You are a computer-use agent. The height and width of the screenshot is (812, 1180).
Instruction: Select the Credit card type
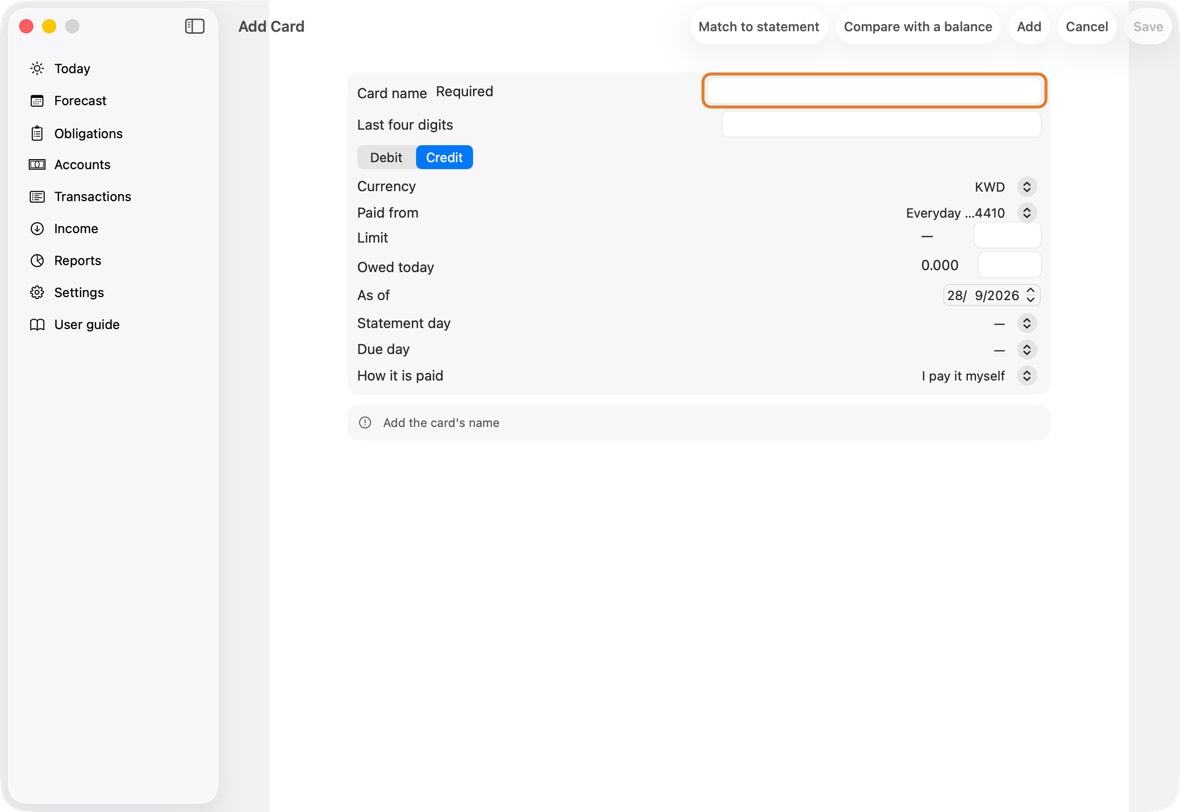(444, 157)
